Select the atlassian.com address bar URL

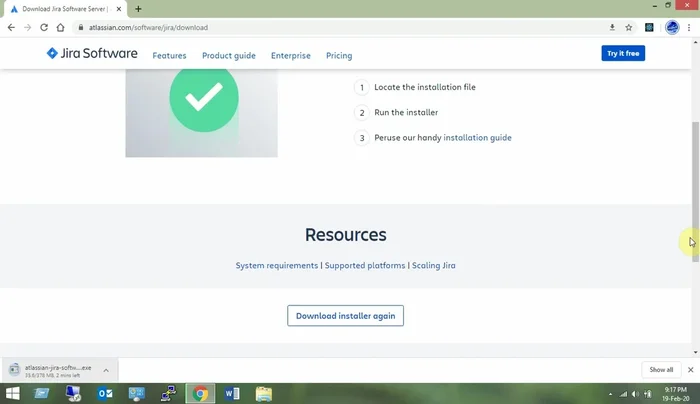click(x=148, y=28)
